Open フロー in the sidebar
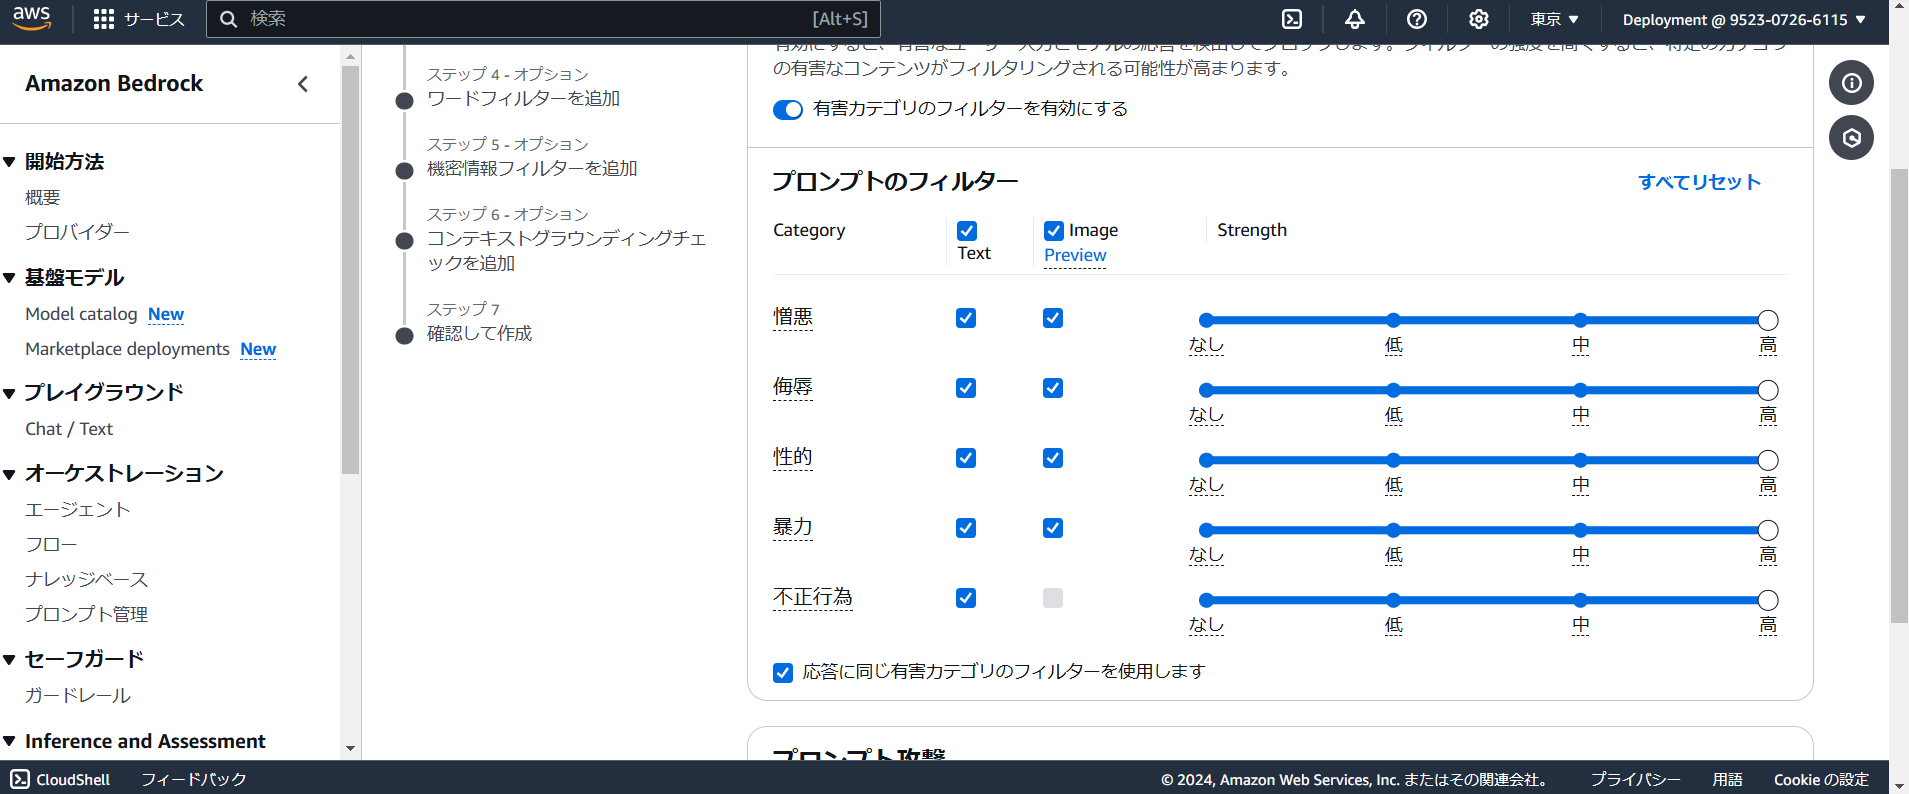The width and height of the screenshot is (1909, 794). (x=51, y=545)
